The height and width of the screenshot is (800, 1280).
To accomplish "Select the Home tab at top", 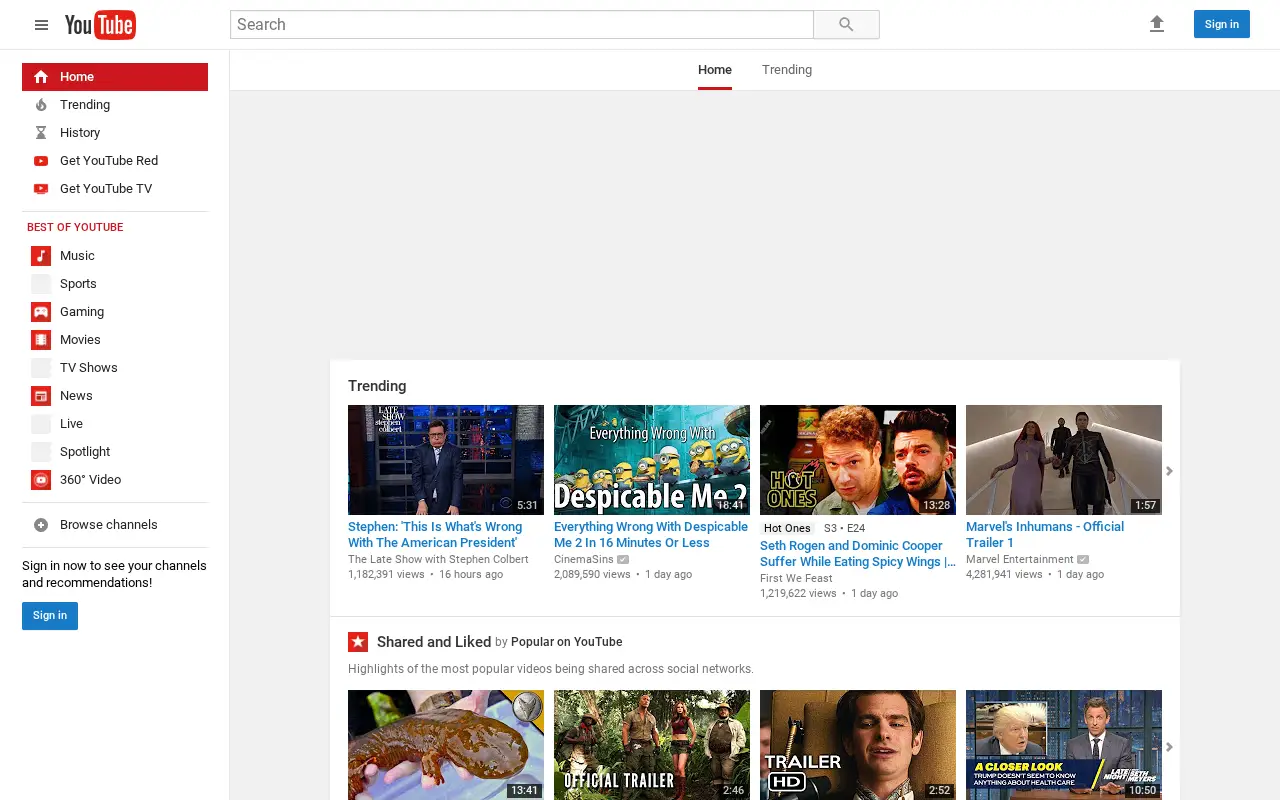I will [715, 70].
